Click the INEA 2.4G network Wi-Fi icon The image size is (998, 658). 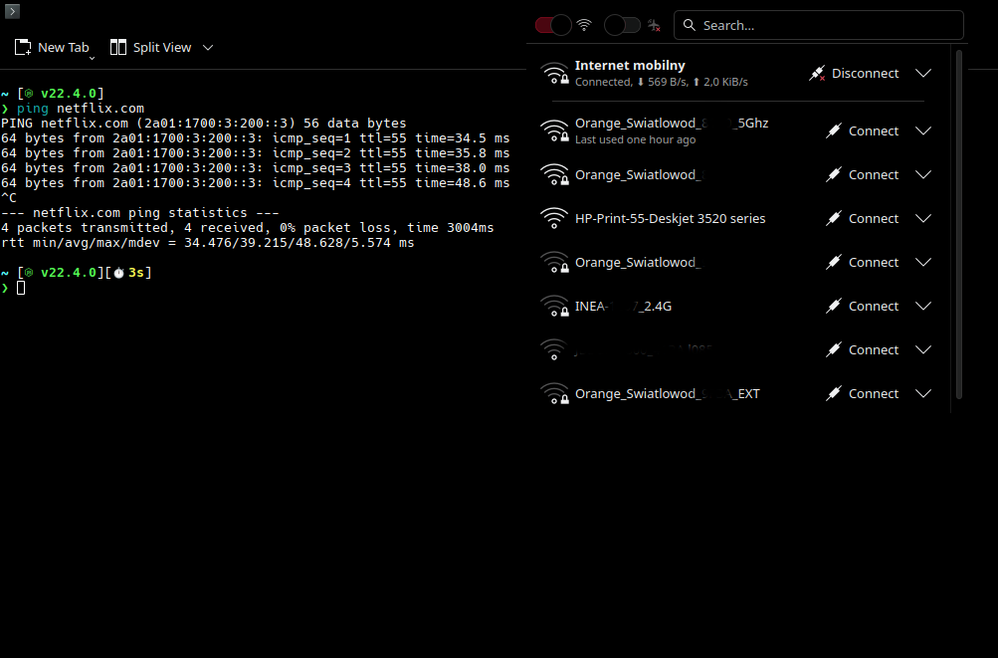point(554,306)
